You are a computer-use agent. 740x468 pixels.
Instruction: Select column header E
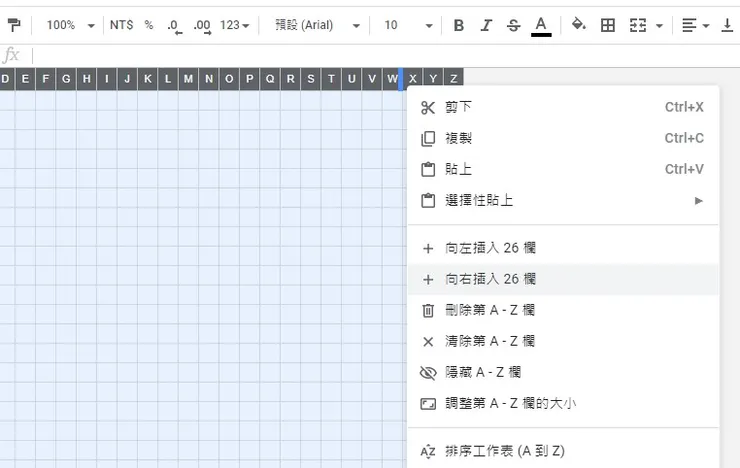25,79
